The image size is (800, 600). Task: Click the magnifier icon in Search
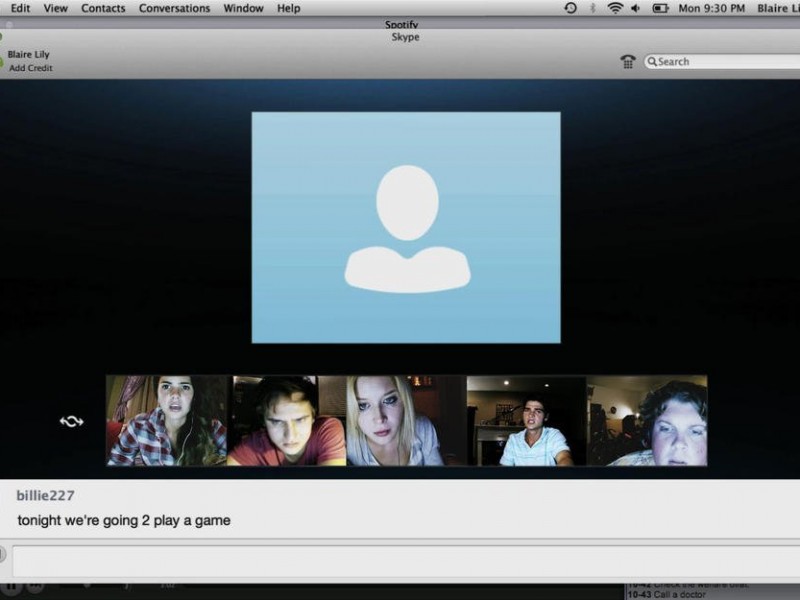click(x=652, y=61)
